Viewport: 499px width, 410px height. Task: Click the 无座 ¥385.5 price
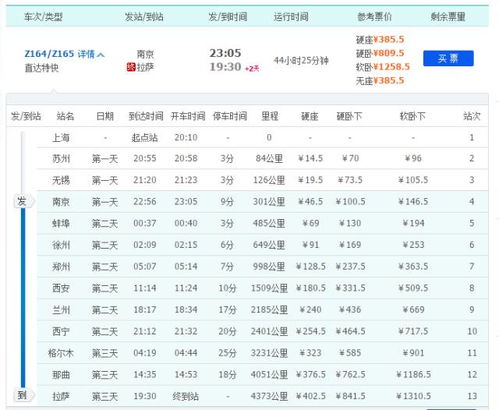pos(380,81)
